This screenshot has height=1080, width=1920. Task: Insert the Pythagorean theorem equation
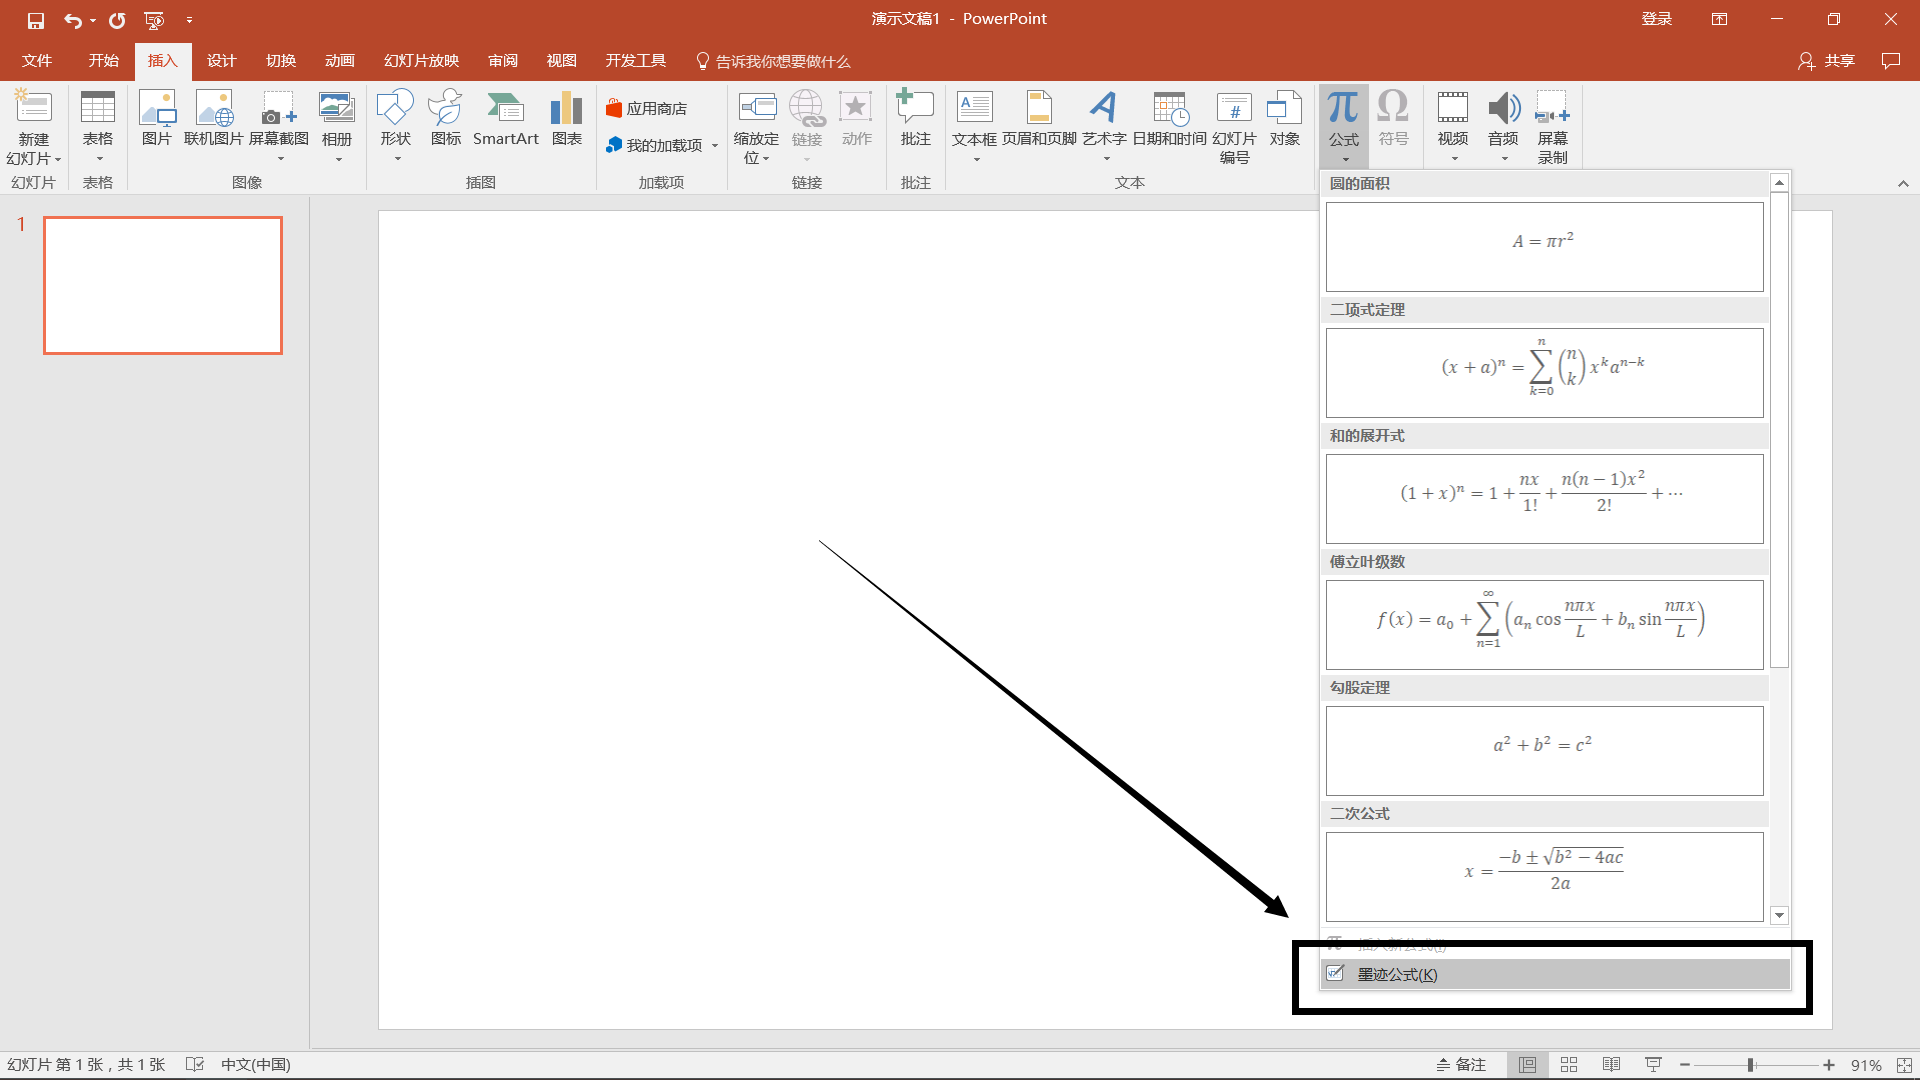(x=1544, y=751)
